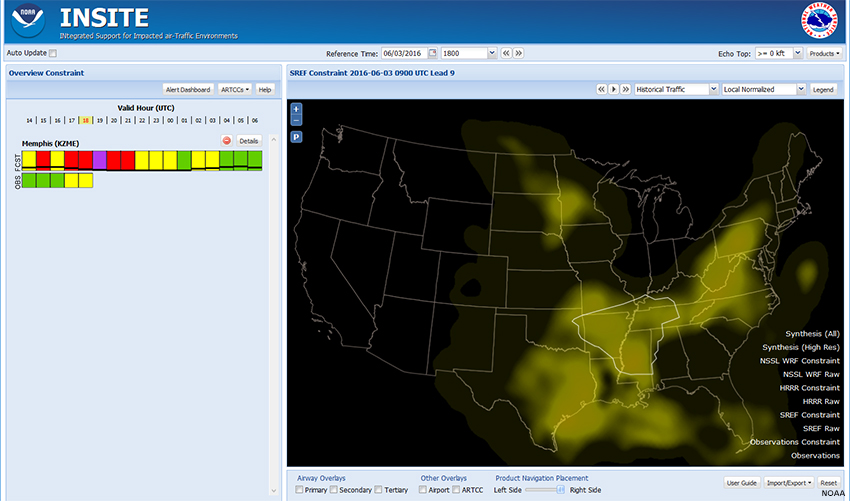Click the Help button
Image resolution: width=850 pixels, height=501 pixels.
click(x=265, y=89)
